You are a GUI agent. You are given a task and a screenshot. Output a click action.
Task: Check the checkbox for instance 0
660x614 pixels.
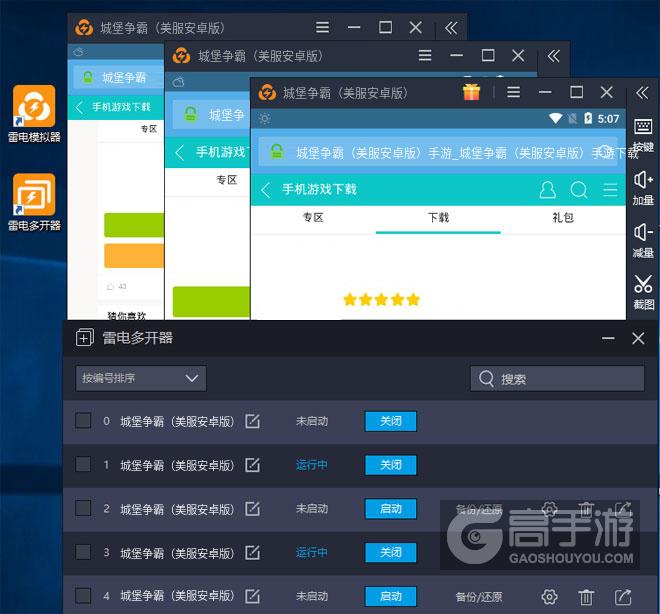pyautogui.click(x=83, y=420)
